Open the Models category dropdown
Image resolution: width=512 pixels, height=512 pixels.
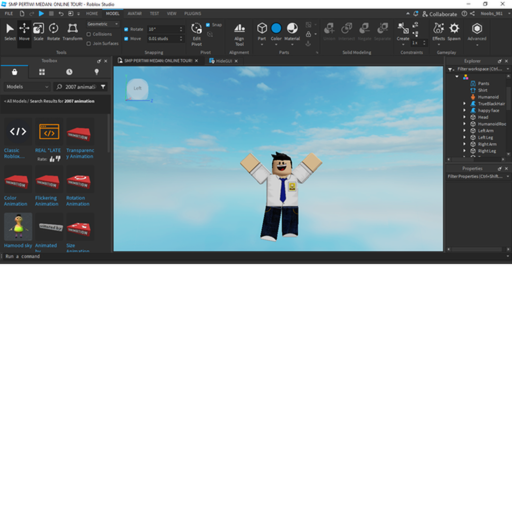click(27, 87)
